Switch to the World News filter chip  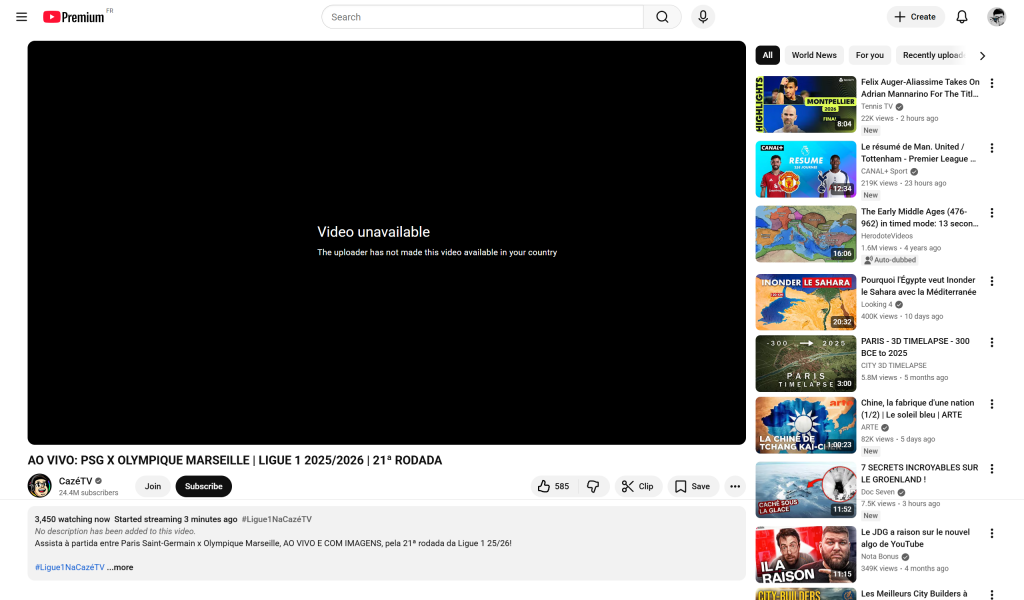pyautogui.click(x=813, y=55)
